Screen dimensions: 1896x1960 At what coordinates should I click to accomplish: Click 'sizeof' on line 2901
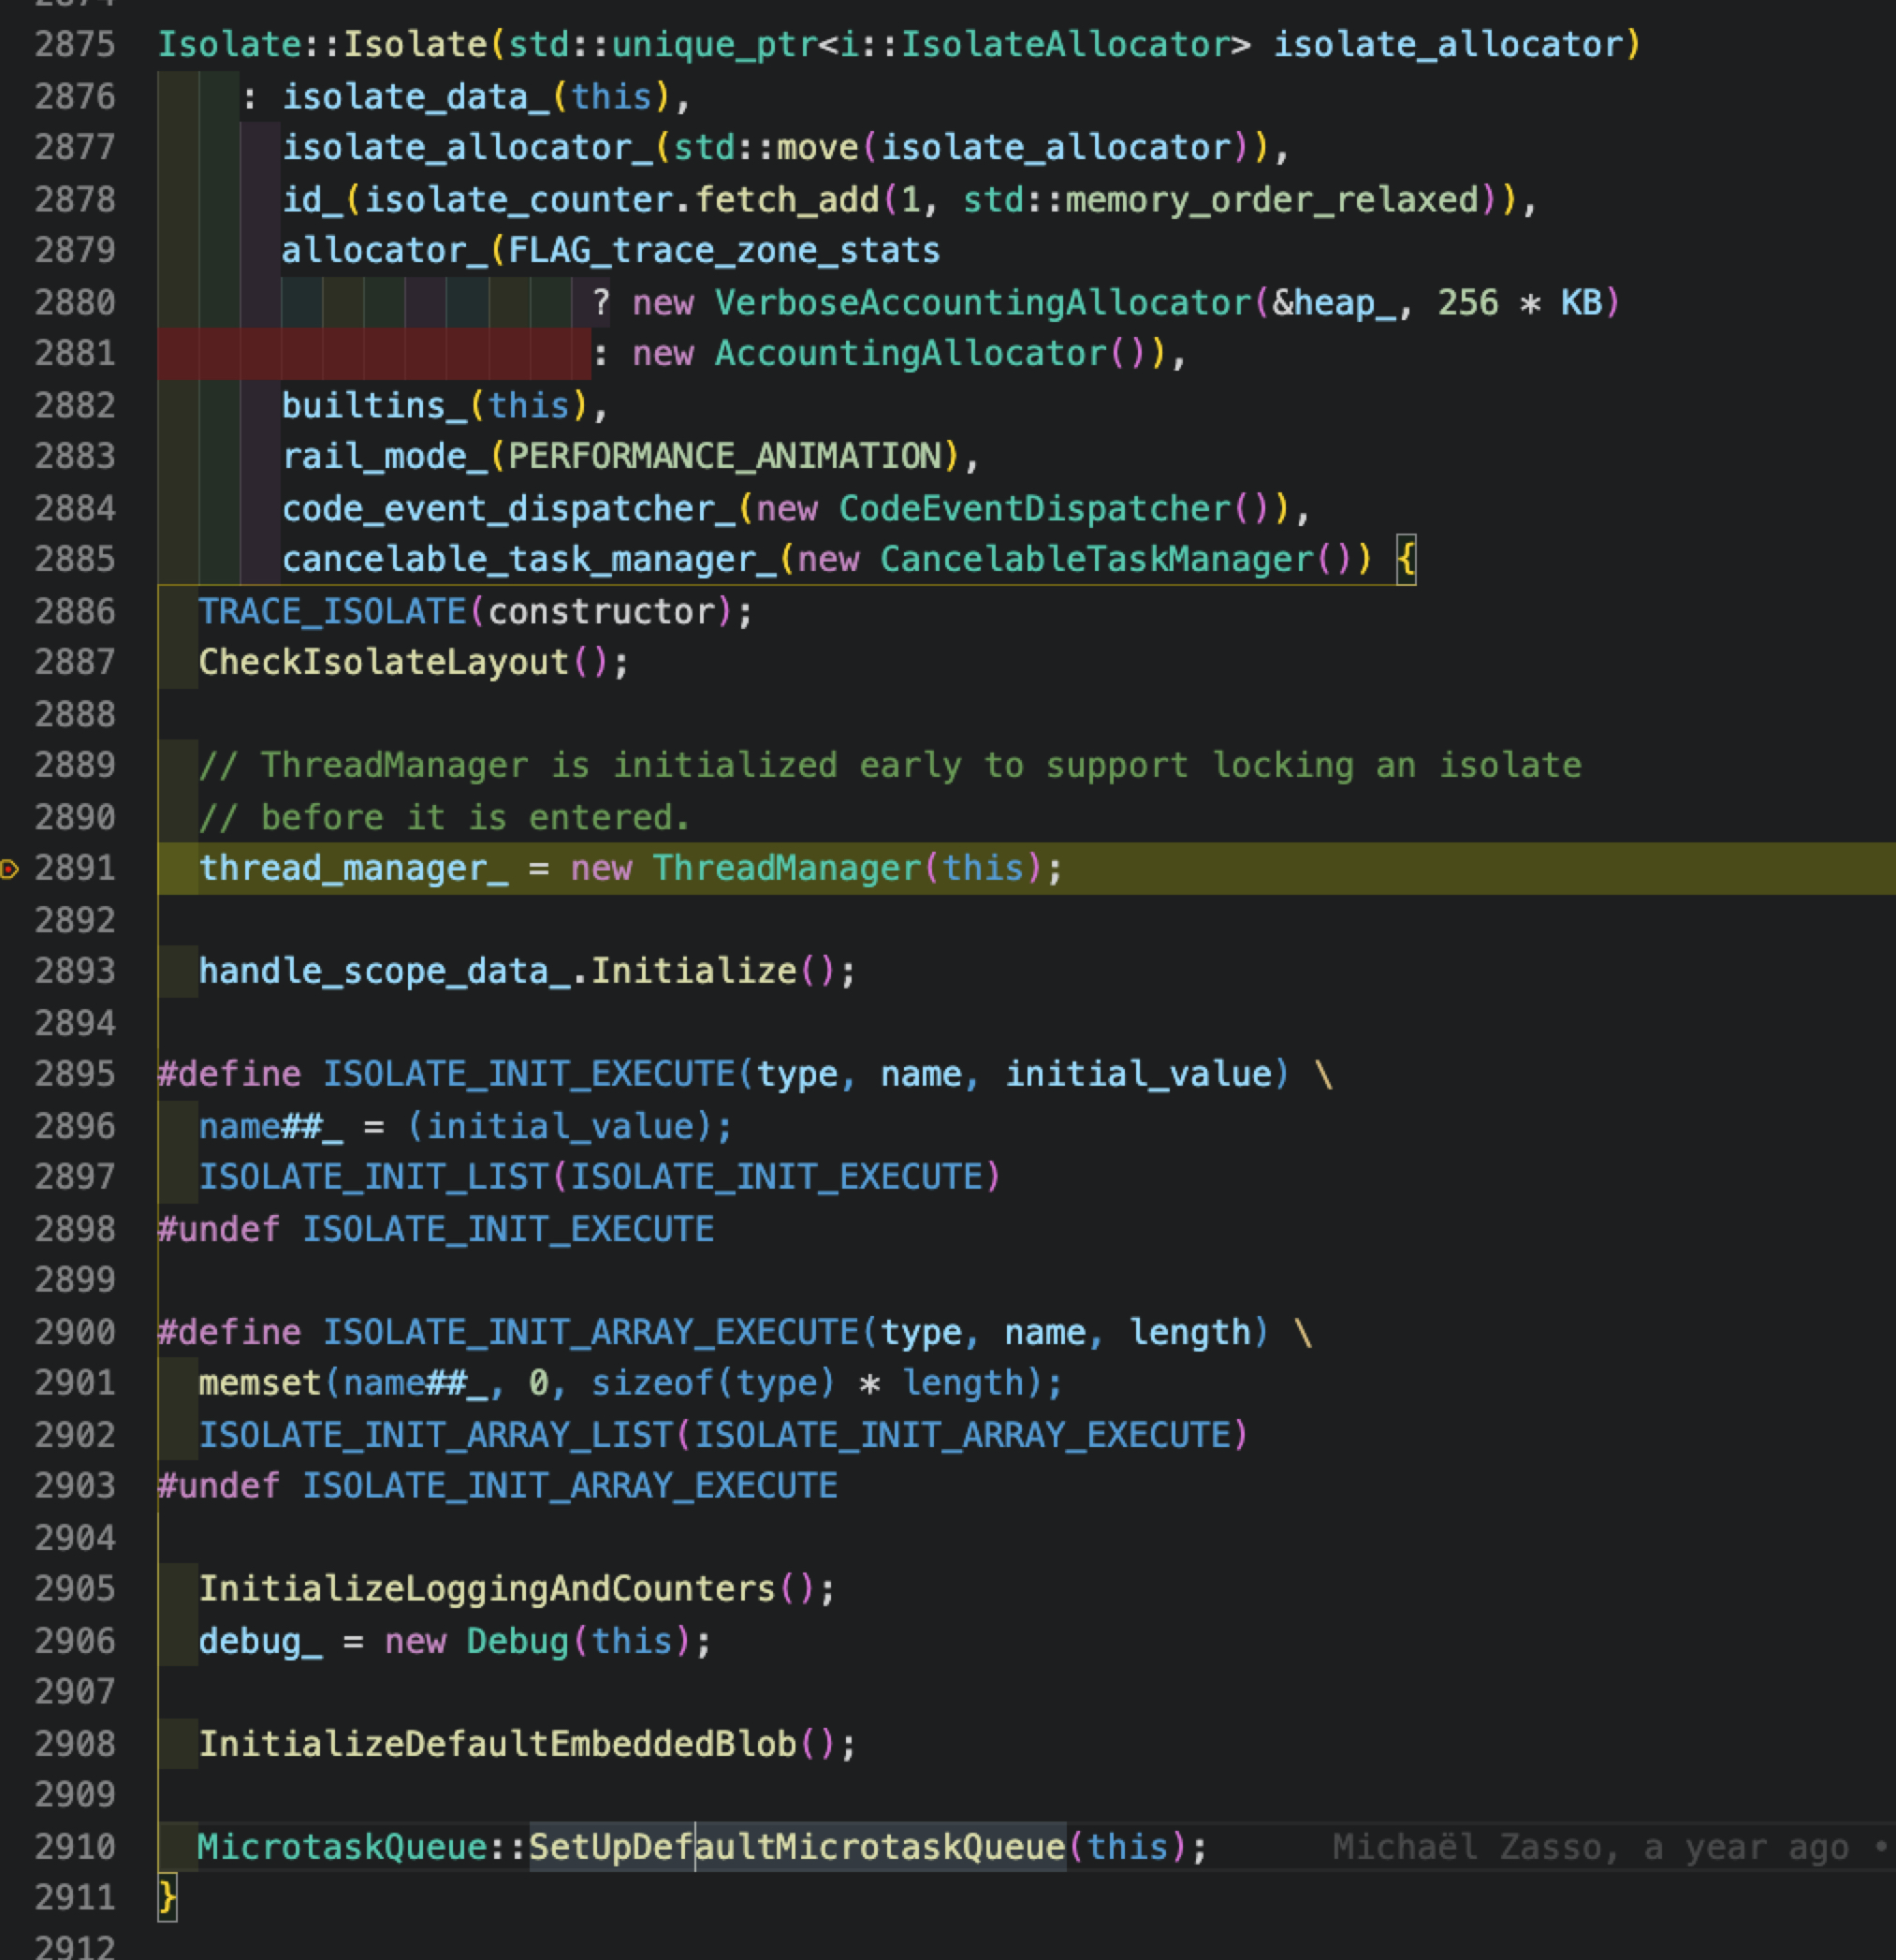[653, 1383]
